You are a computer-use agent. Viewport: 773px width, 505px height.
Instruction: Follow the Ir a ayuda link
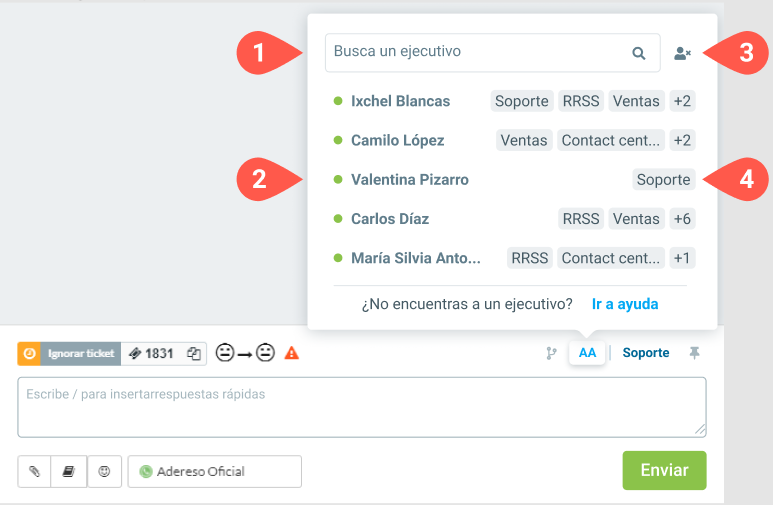pos(625,304)
